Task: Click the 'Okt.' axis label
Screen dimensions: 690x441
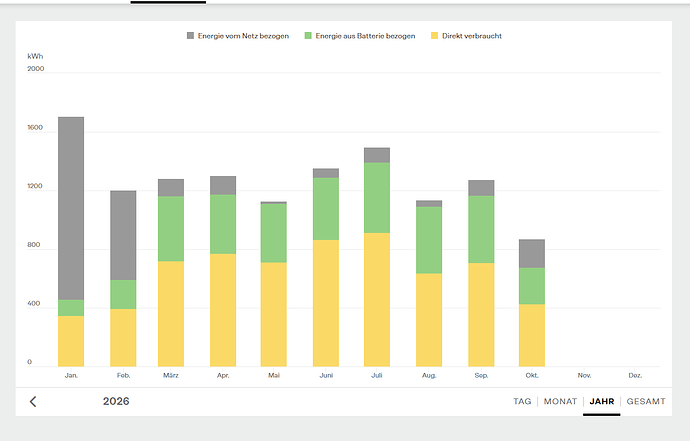Action: click(532, 375)
